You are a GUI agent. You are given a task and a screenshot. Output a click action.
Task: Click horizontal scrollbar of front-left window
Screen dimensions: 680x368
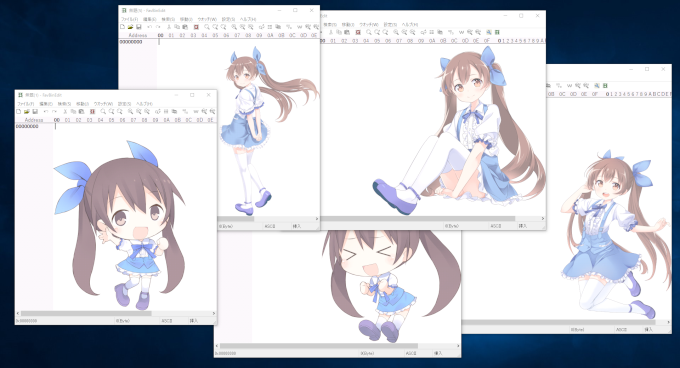[x=86, y=313]
